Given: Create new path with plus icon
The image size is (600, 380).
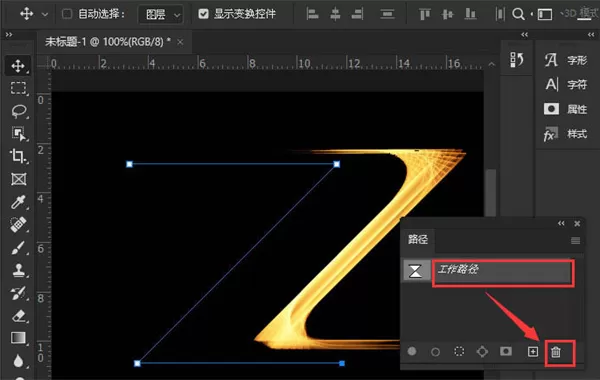Looking at the screenshot, I should click(533, 351).
